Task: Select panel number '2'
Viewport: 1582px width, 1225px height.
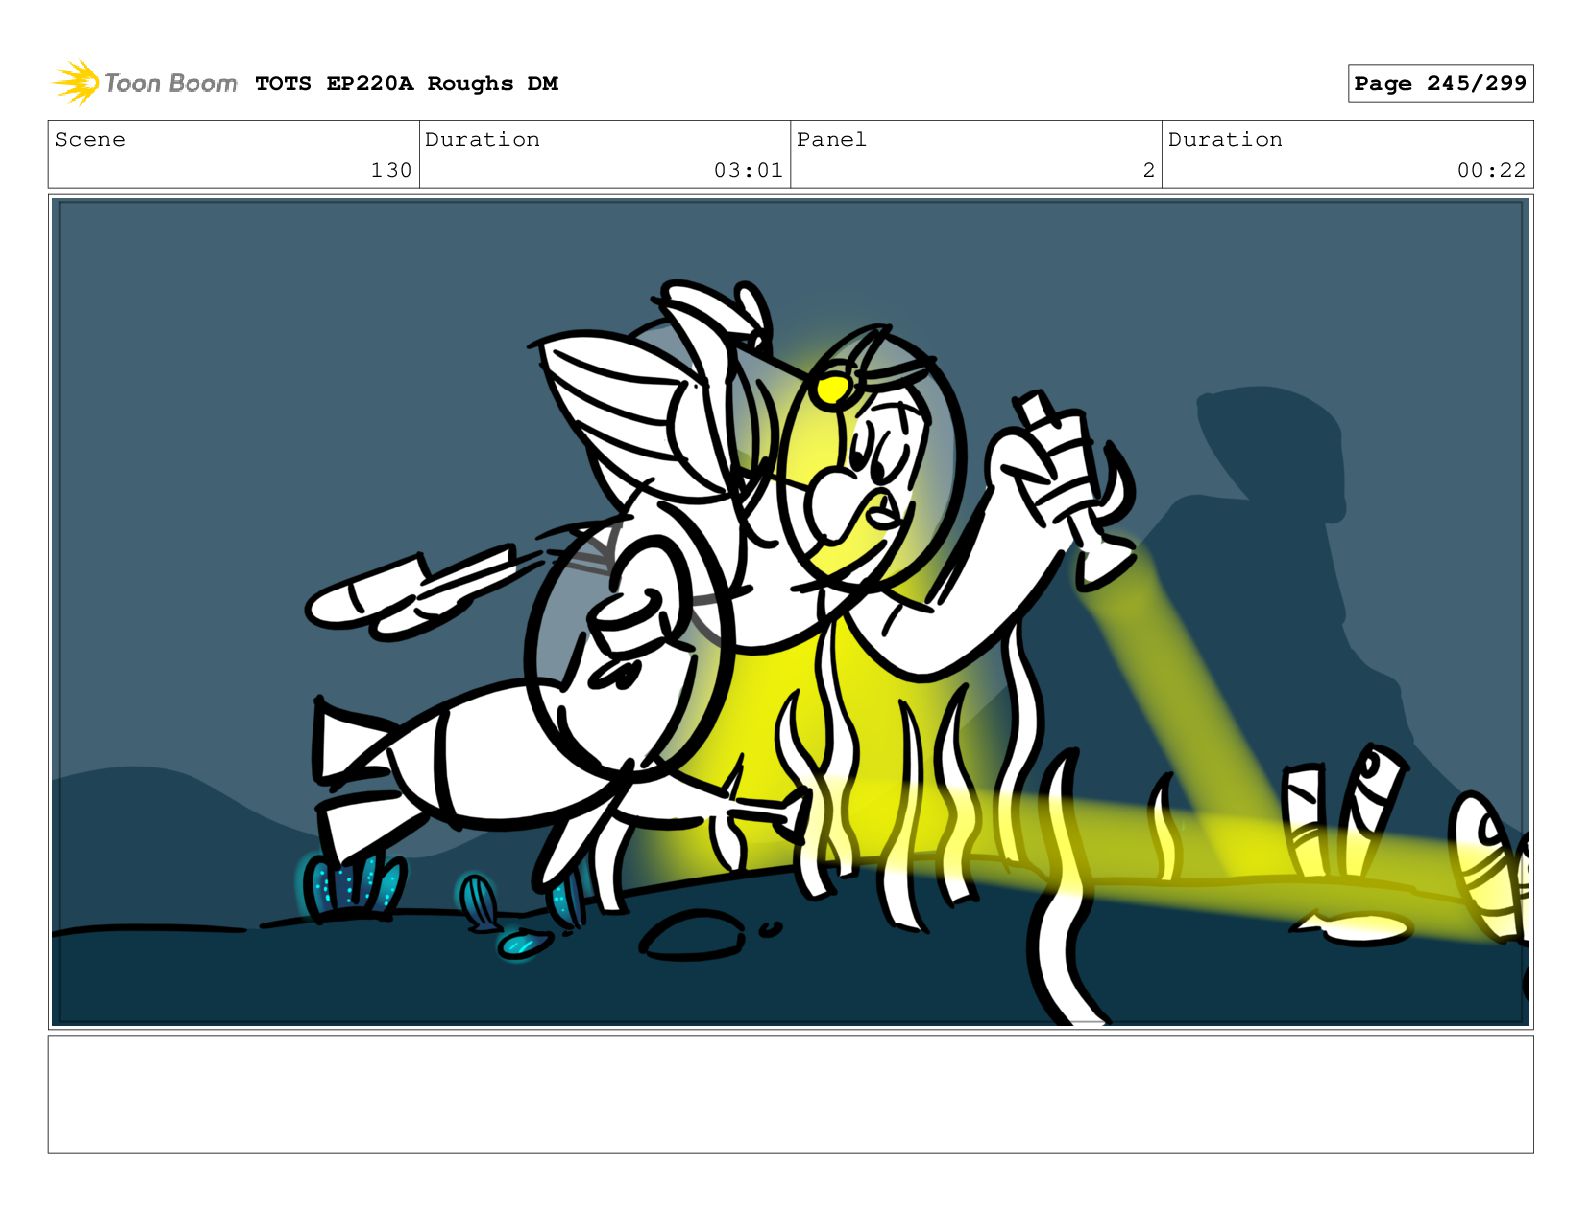Action: coord(1149,171)
